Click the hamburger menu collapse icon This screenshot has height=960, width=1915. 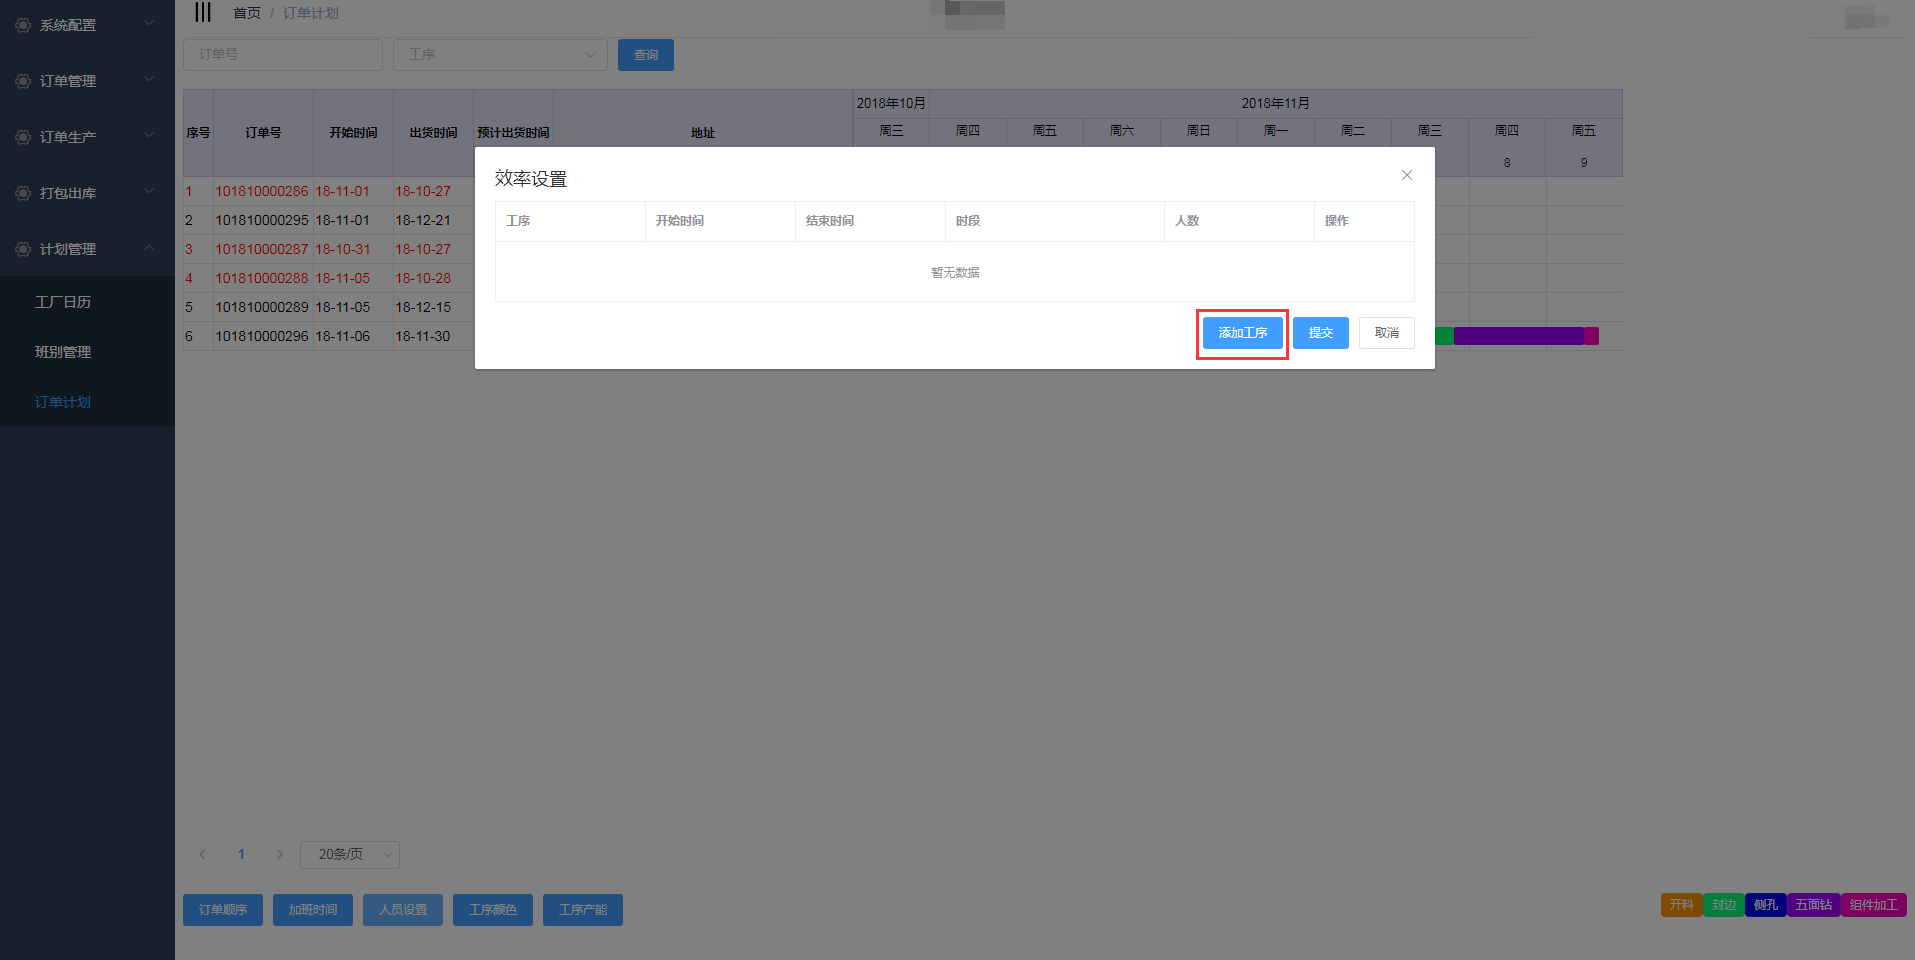click(203, 12)
